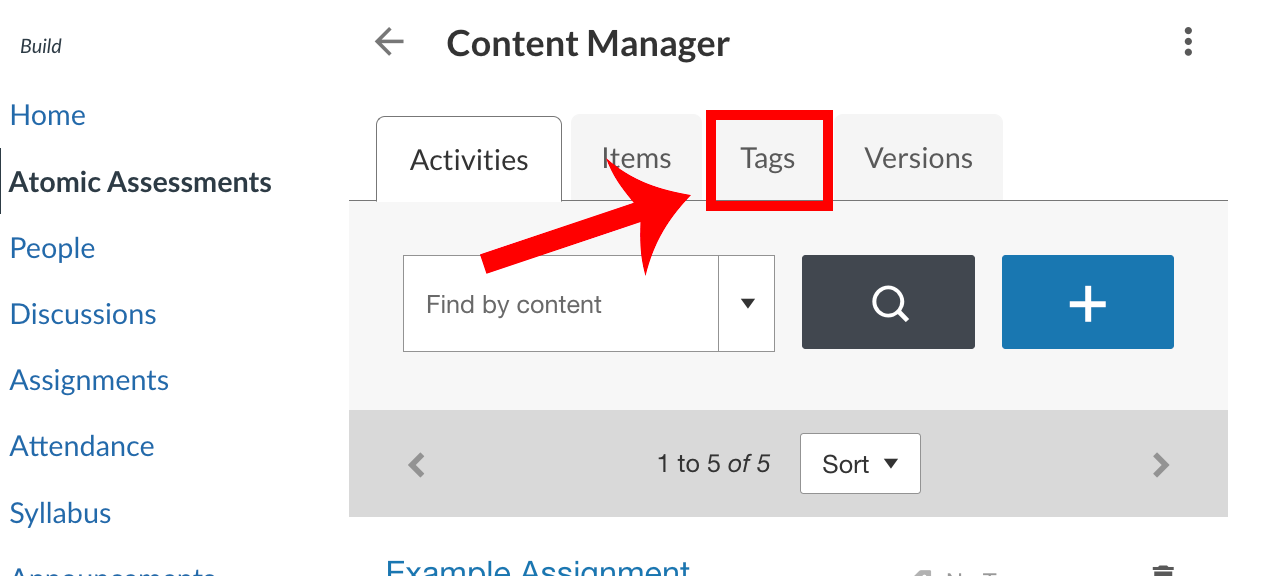The width and height of the screenshot is (1282, 576).
Task: Go to the next page with right chevron
Action: pos(1160,464)
